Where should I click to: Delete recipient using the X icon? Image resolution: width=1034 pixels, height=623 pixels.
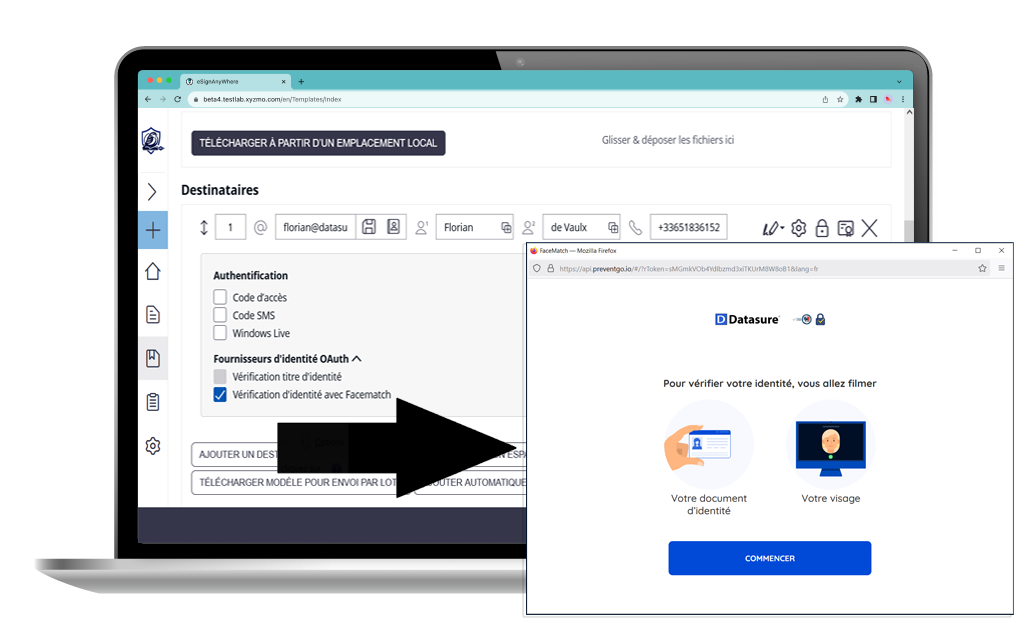click(x=869, y=227)
